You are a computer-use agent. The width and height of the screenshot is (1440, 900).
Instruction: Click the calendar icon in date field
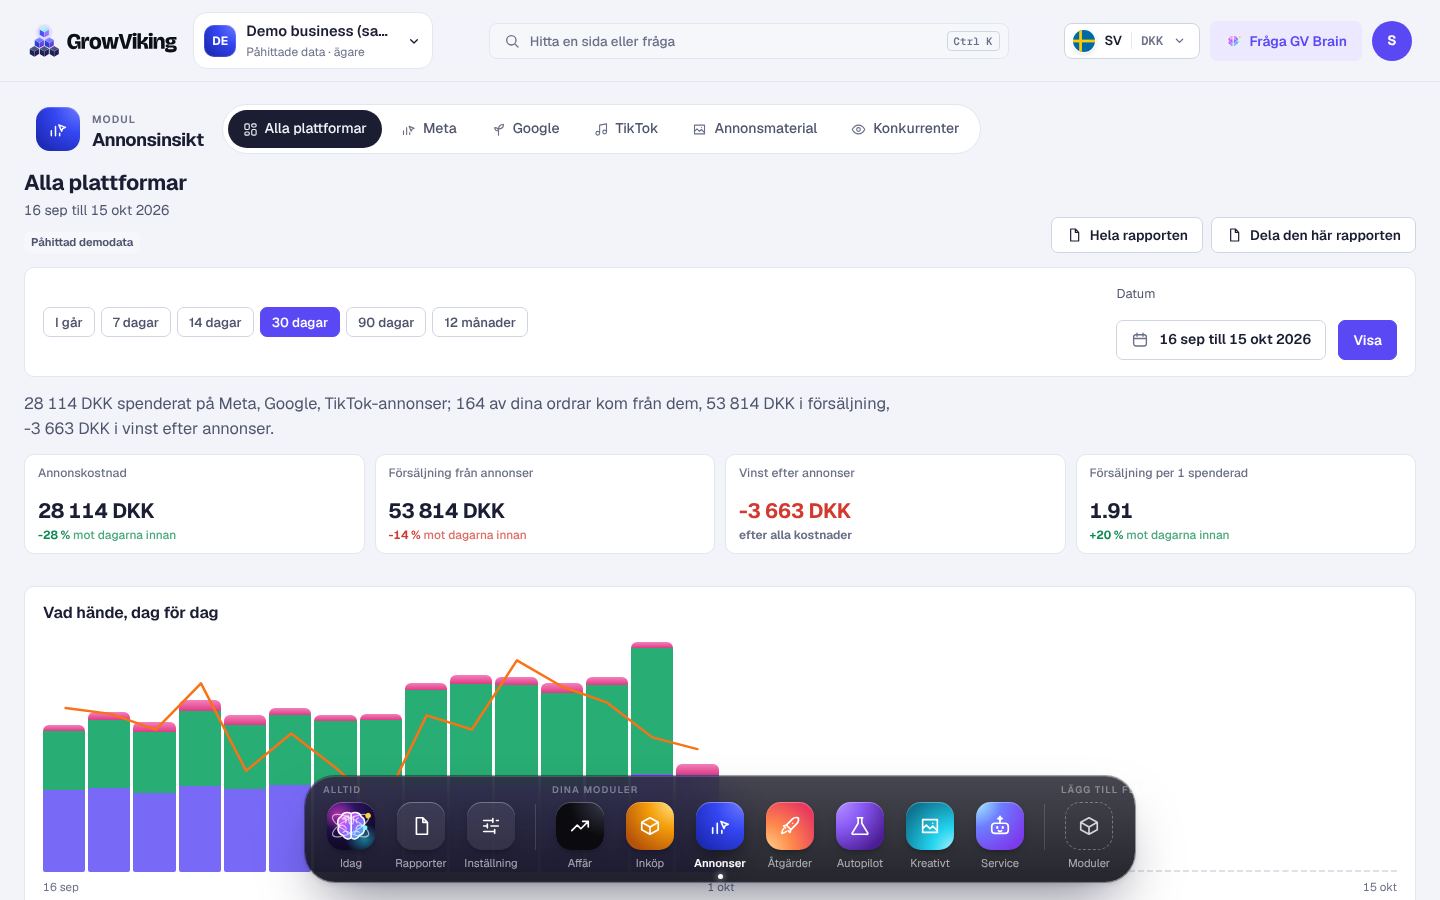1139,340
